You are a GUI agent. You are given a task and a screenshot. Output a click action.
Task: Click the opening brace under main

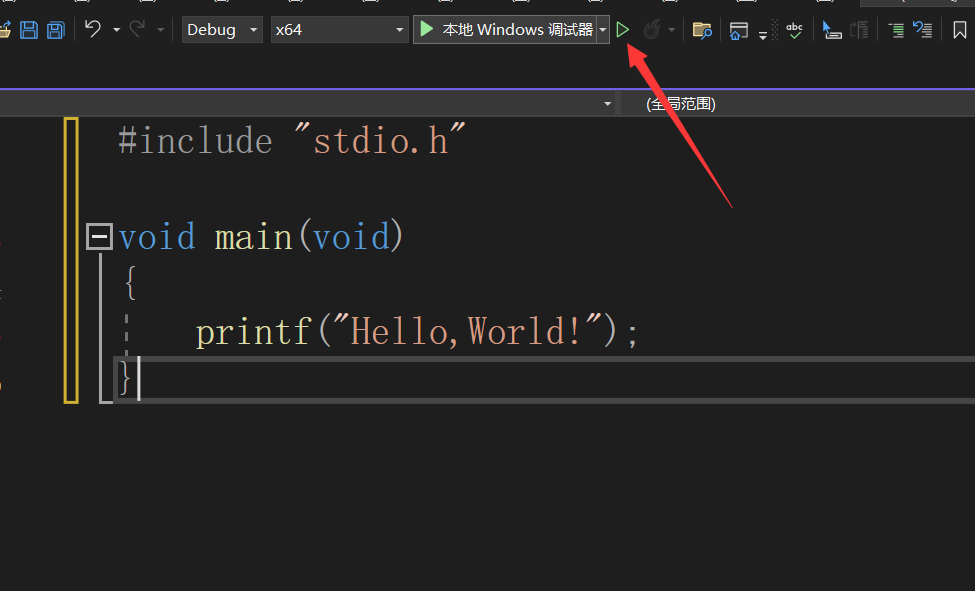[x=130, y=283]
